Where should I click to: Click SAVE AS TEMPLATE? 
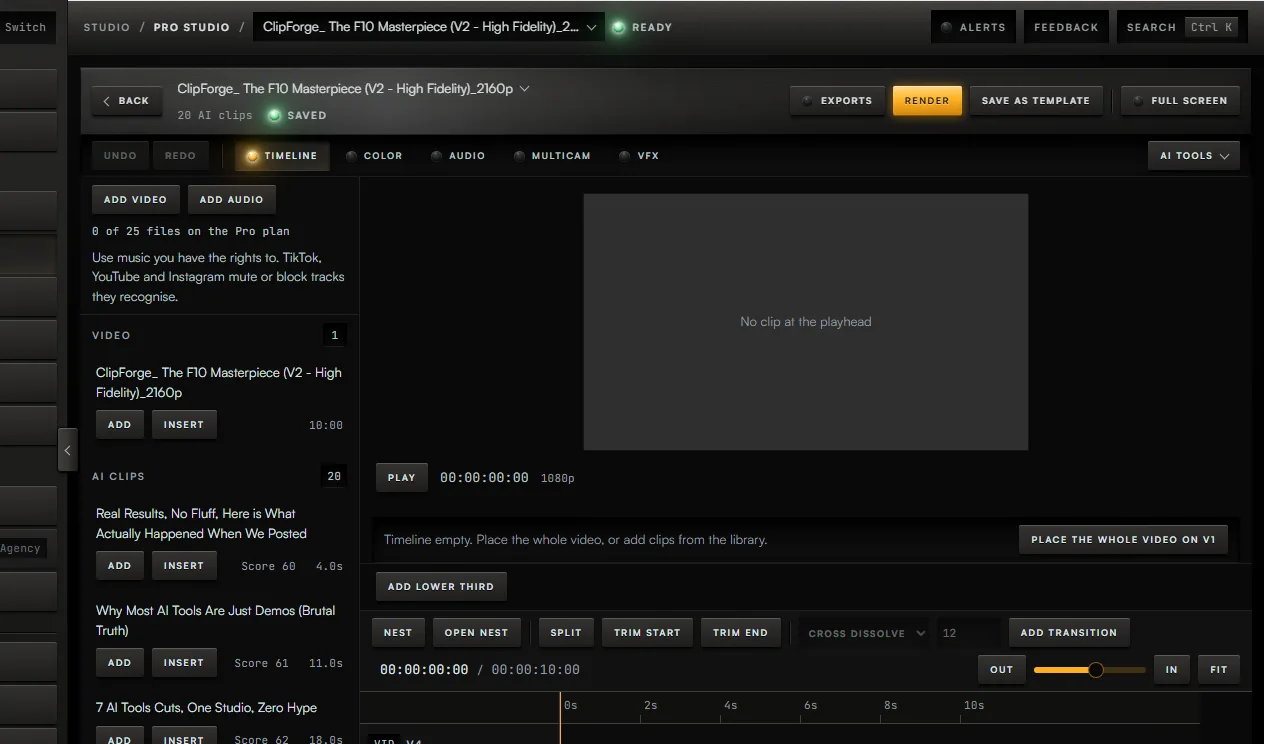pos(1036,101)
